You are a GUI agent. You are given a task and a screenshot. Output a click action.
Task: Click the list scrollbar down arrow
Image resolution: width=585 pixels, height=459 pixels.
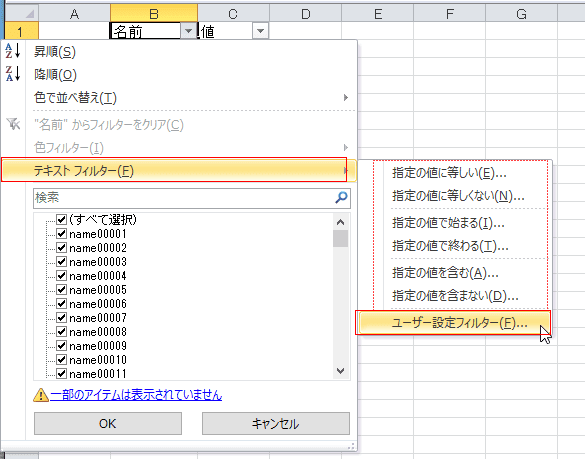tap(340, 371)
